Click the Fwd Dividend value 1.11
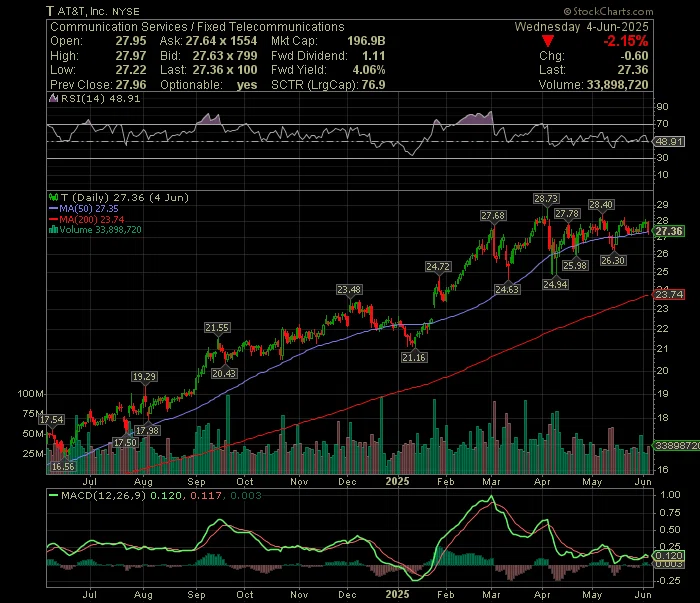The image size is (700, 603). pyautogui.click(x=374, y=56)
